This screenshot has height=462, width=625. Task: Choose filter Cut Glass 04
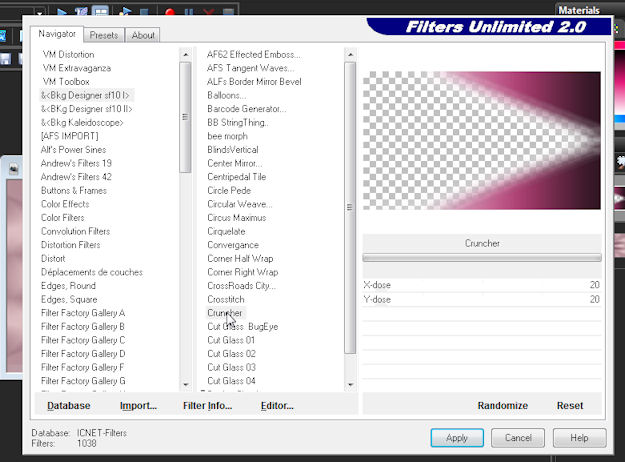(x=231, y=381)
